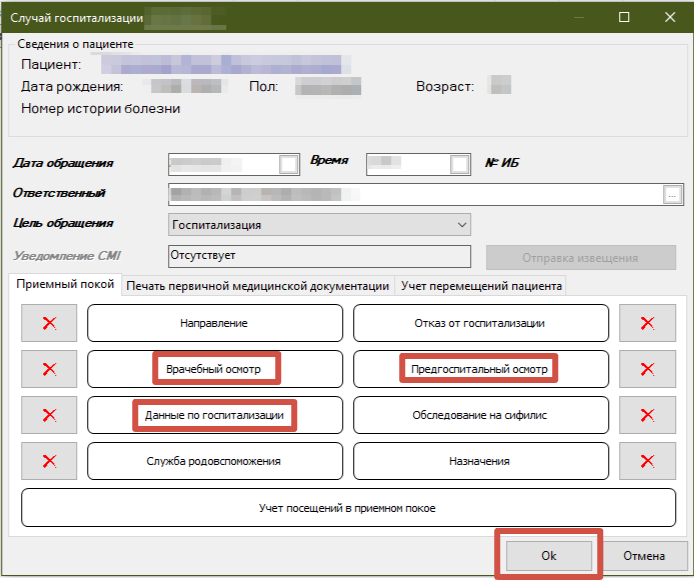The image size is (694, 580).
Task: Expand the Цель обращения dropdown
Action: (461, 225)
